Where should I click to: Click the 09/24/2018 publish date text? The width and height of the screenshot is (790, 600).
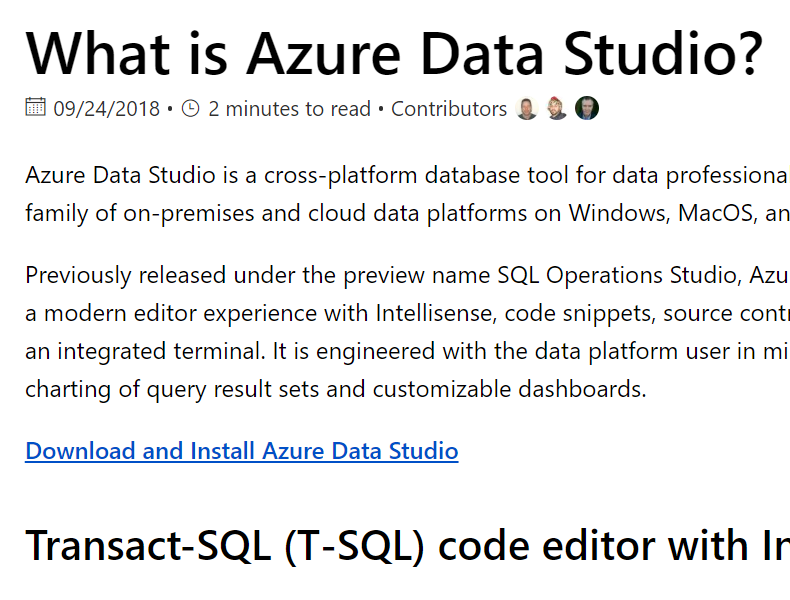(107, 109)
